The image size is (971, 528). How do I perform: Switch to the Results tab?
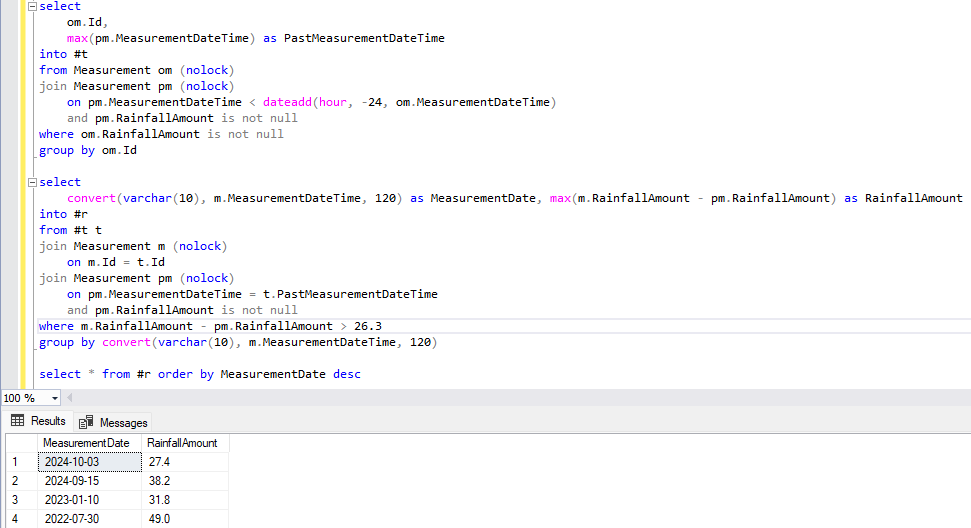[x=38, y=421]
